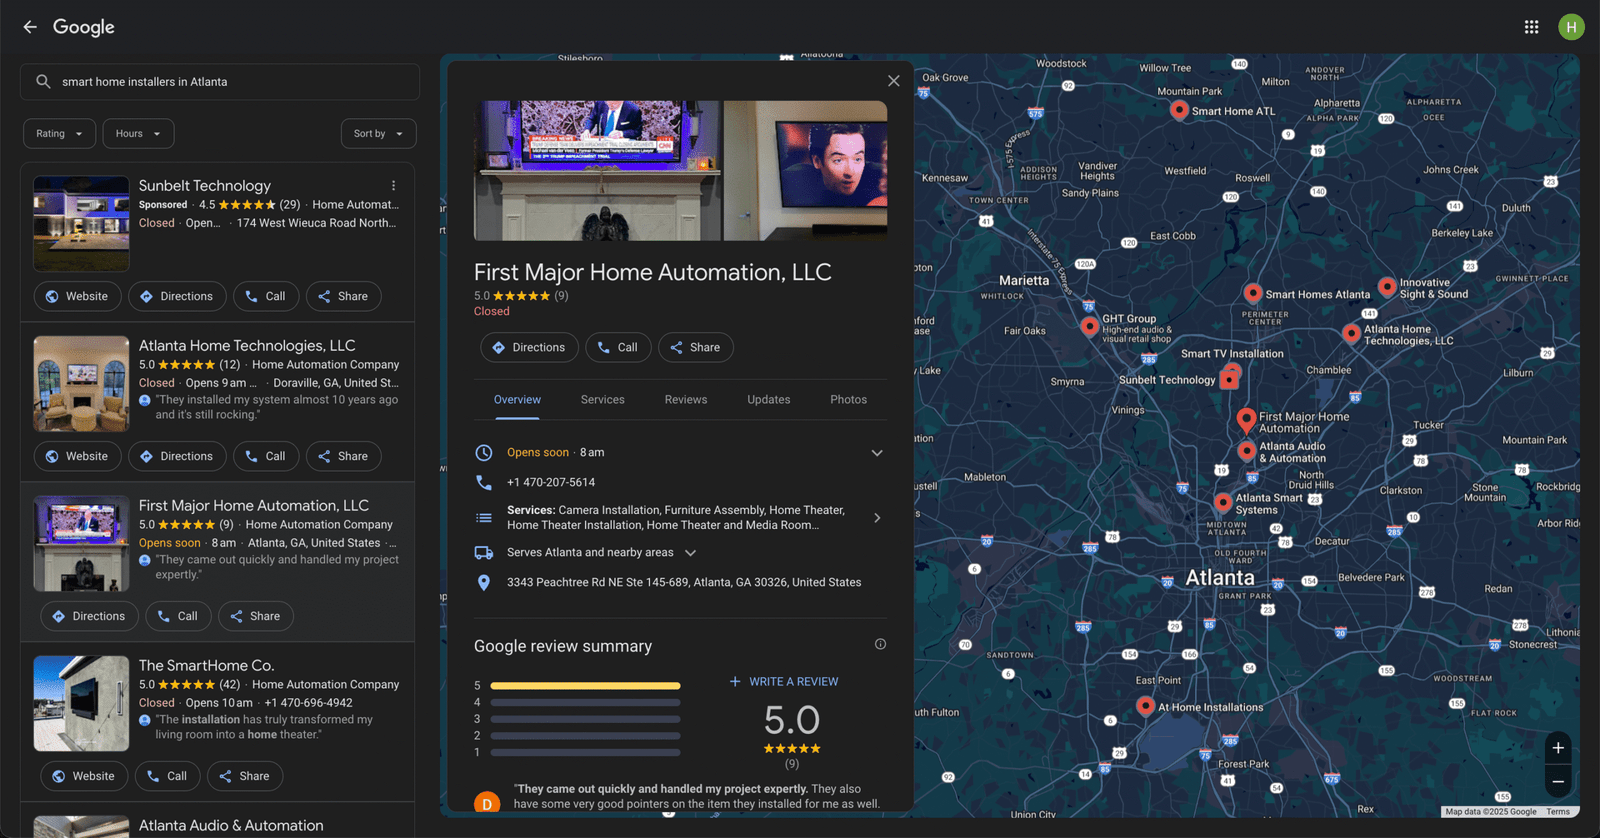Expand the full Services list arrow
This screenshot has width=1600, height=838.
click(x=877, y=518)
